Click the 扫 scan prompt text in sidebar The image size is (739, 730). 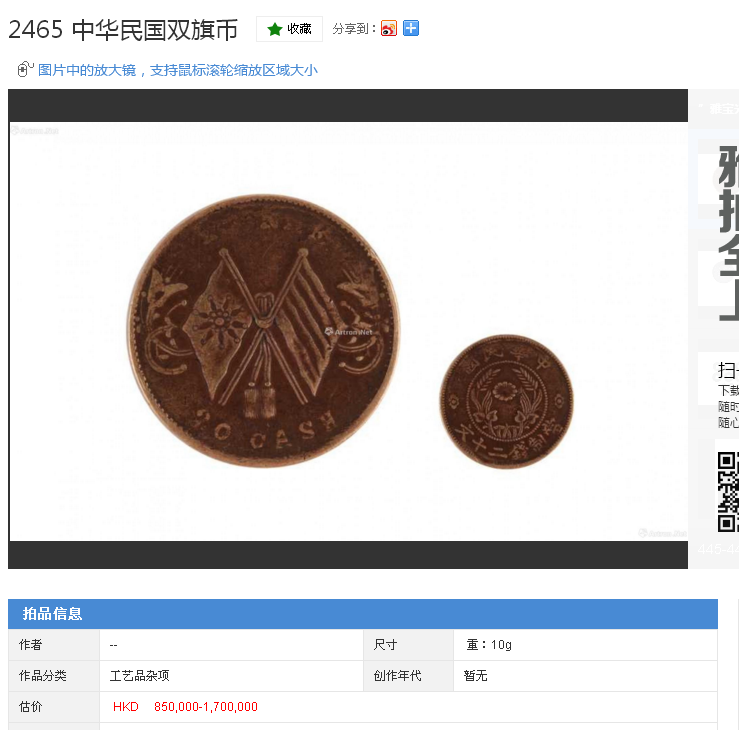pos(728,370)
